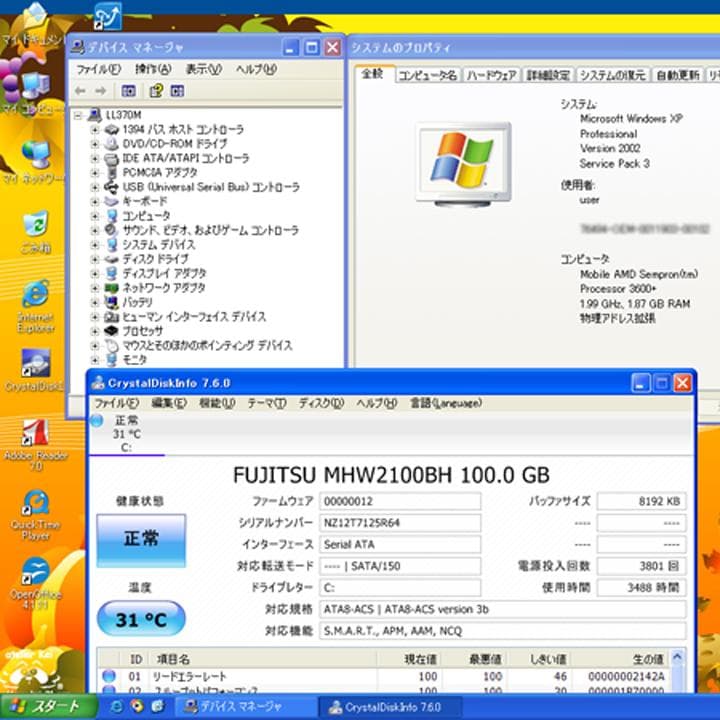Click the 生の値 column header
The width and height of the screenshot is (720, 720).
click(x=620, y=659)
